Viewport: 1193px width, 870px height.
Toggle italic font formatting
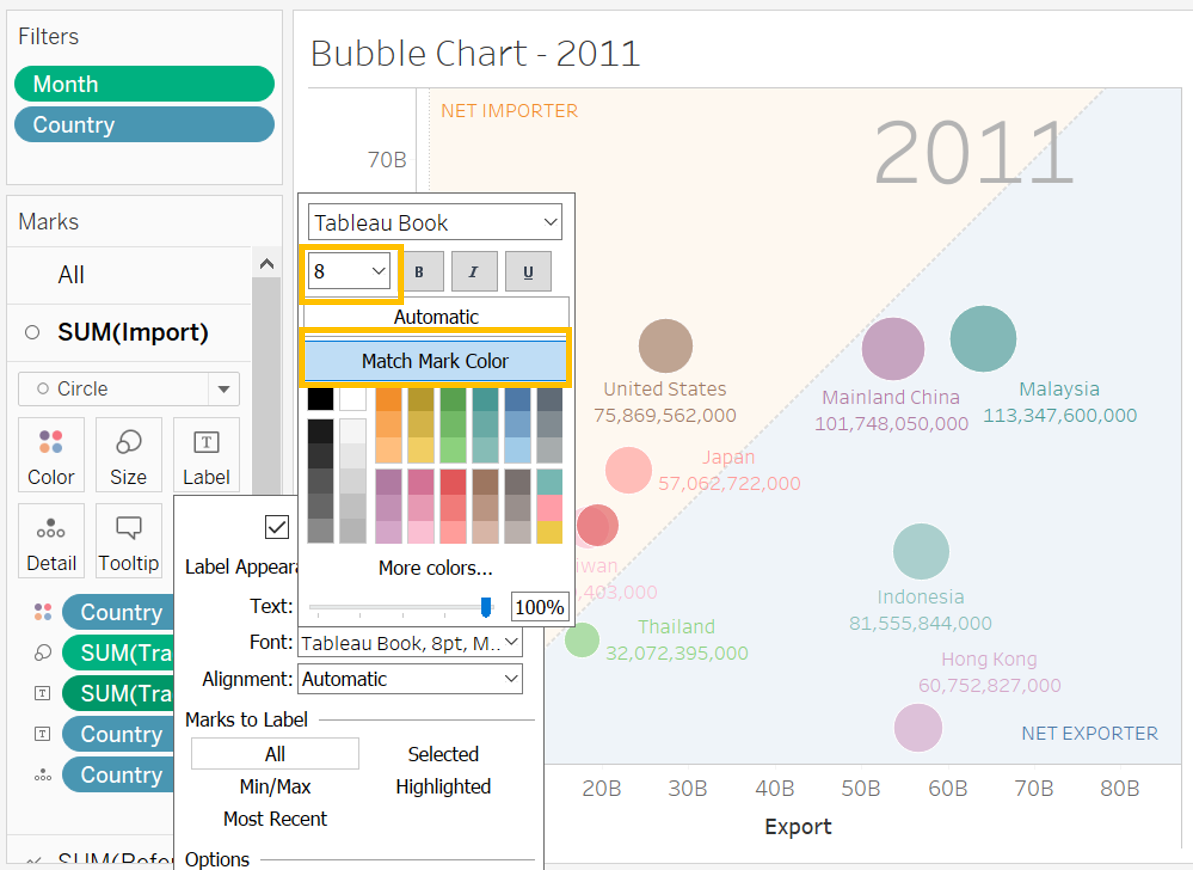tap(473, 272)
